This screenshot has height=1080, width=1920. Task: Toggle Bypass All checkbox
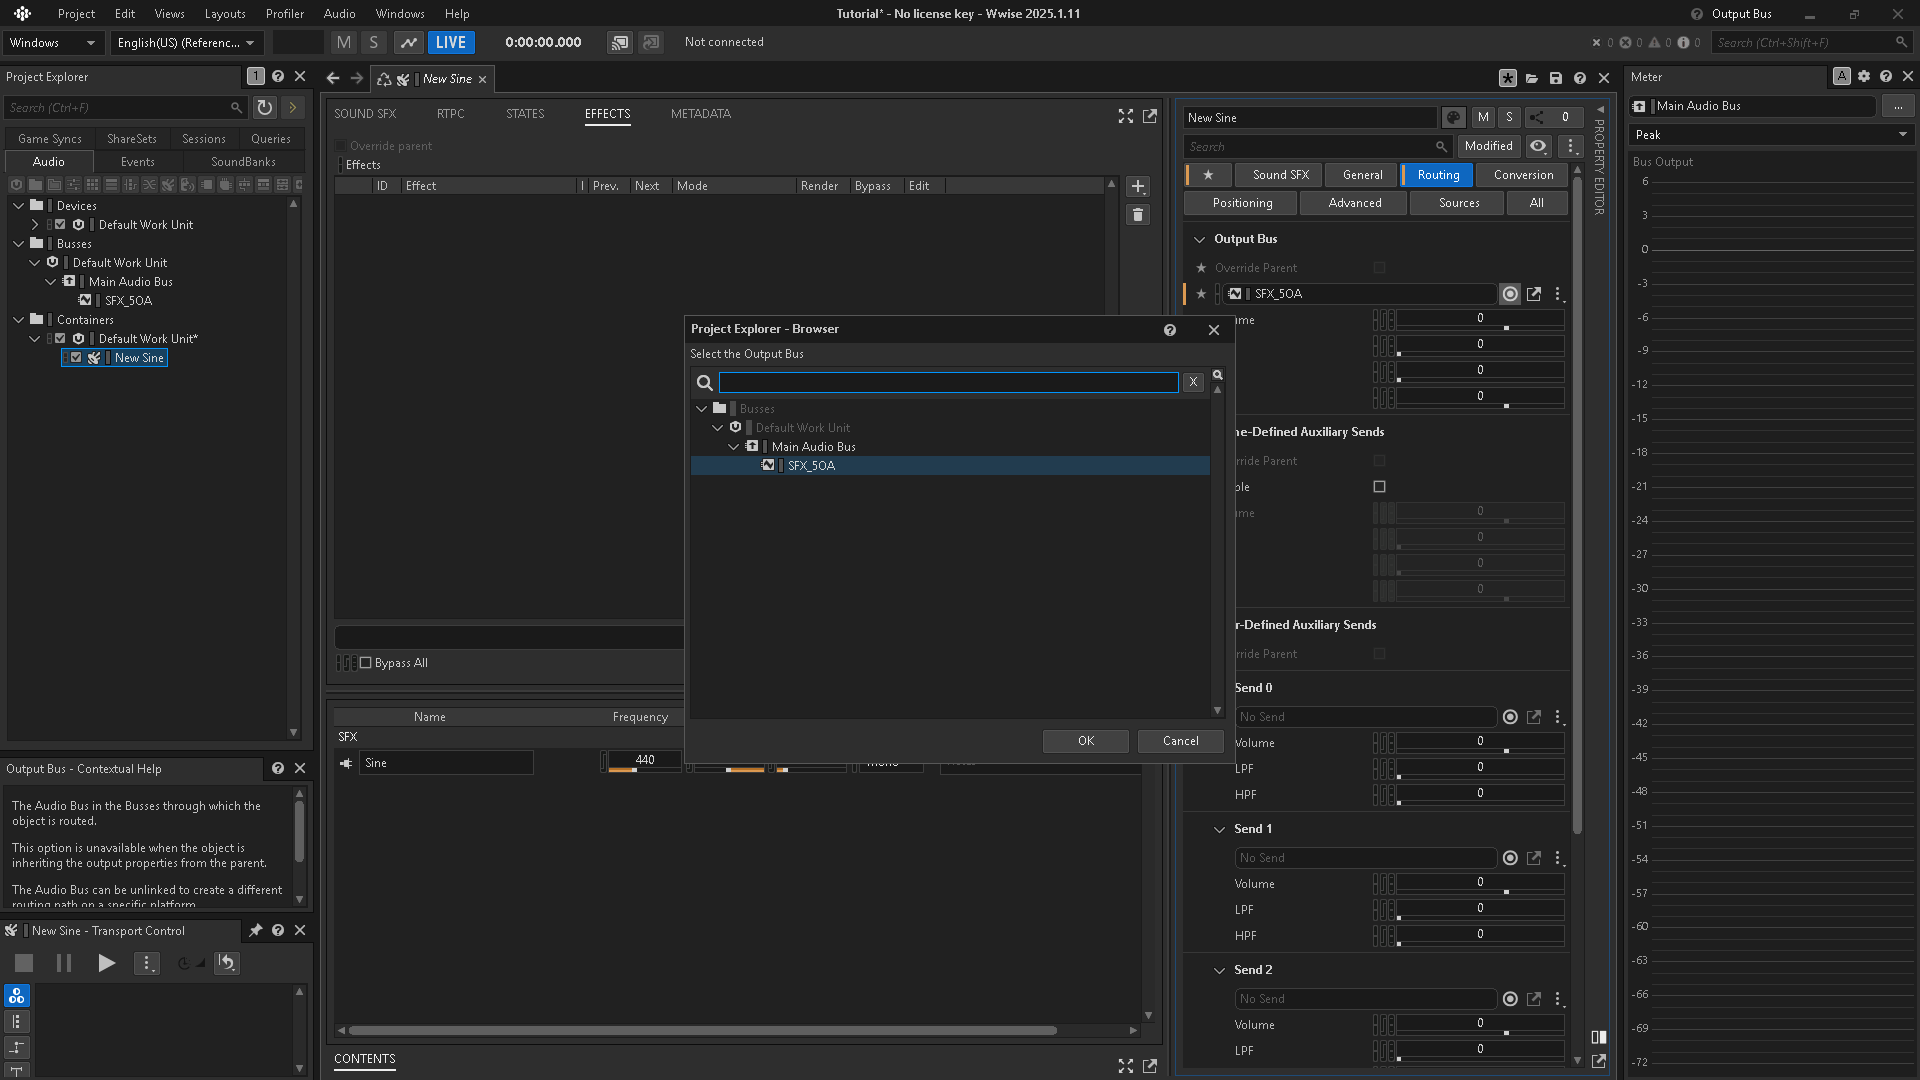[x=366, y=663]
